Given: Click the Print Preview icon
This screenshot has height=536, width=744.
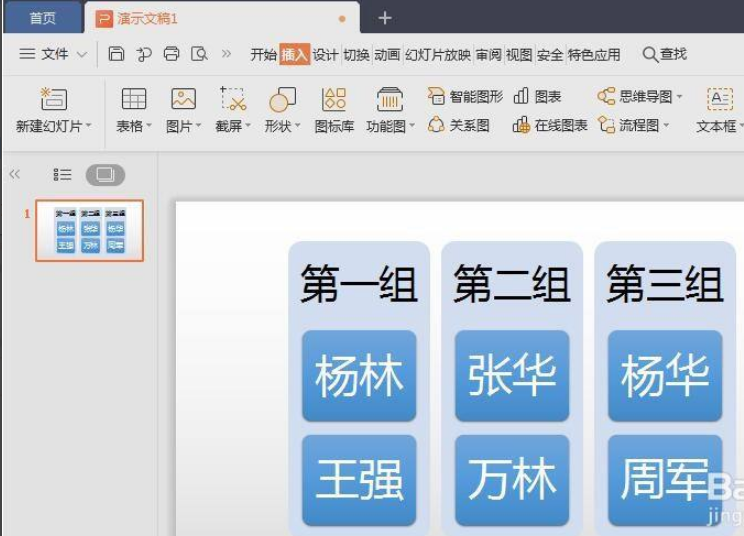Looking at the screenshot, I should (199, 54).
